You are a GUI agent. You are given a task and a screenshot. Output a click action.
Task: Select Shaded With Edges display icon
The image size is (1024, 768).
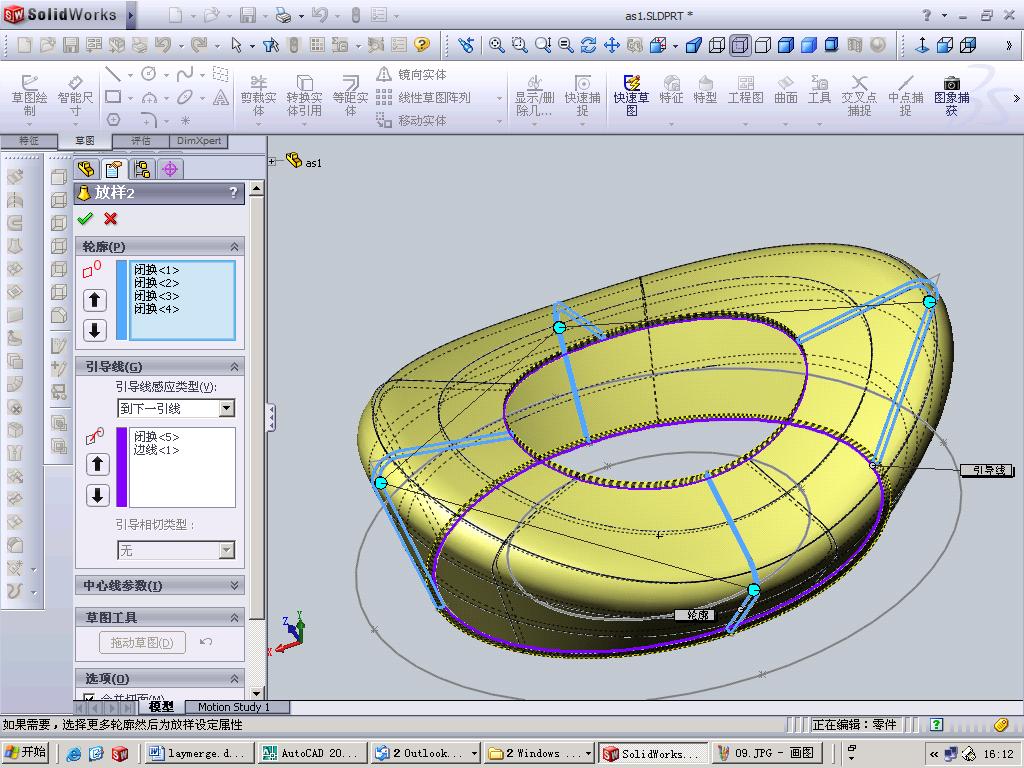click(786, 44)
